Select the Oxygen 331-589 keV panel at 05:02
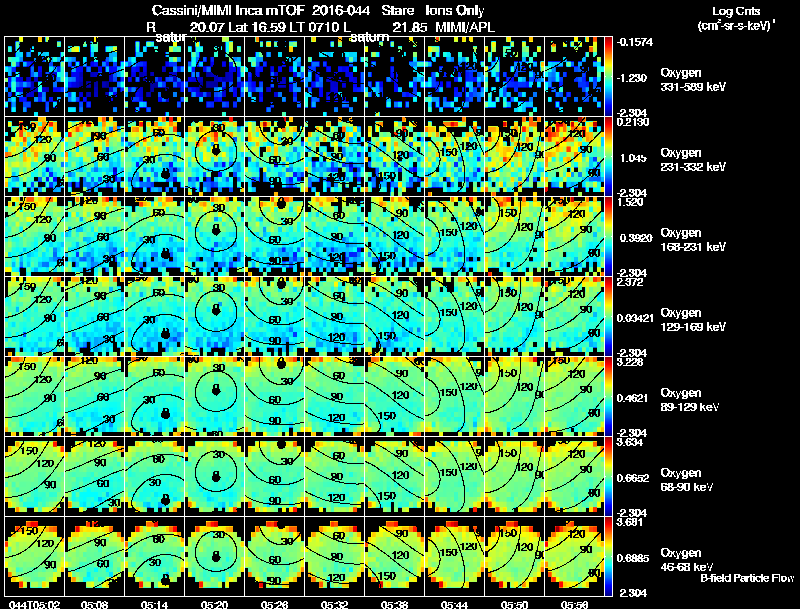The height and width of the screenshot is (609, 800). (x=34, y=76)
